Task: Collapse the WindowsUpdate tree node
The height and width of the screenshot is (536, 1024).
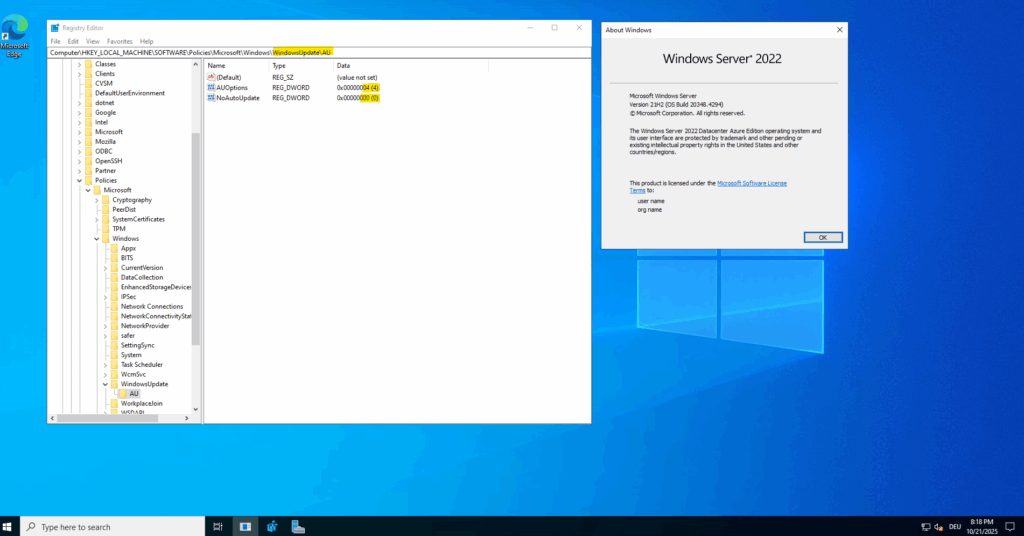Action: coord(104,384)
